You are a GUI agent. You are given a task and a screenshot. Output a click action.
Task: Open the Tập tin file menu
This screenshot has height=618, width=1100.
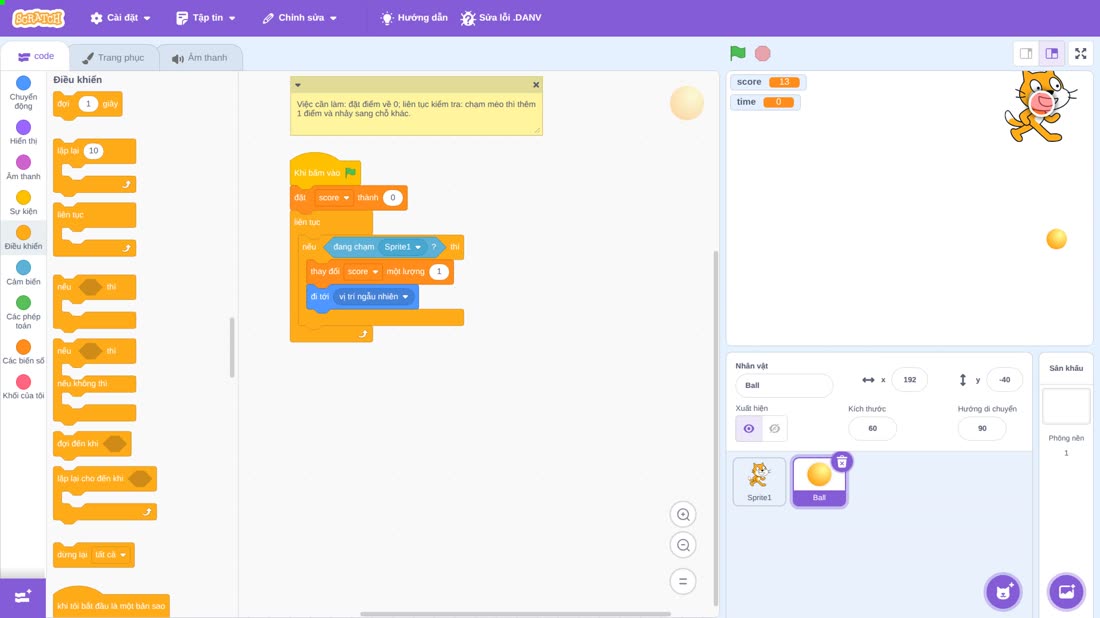click(x=206, y=18)
